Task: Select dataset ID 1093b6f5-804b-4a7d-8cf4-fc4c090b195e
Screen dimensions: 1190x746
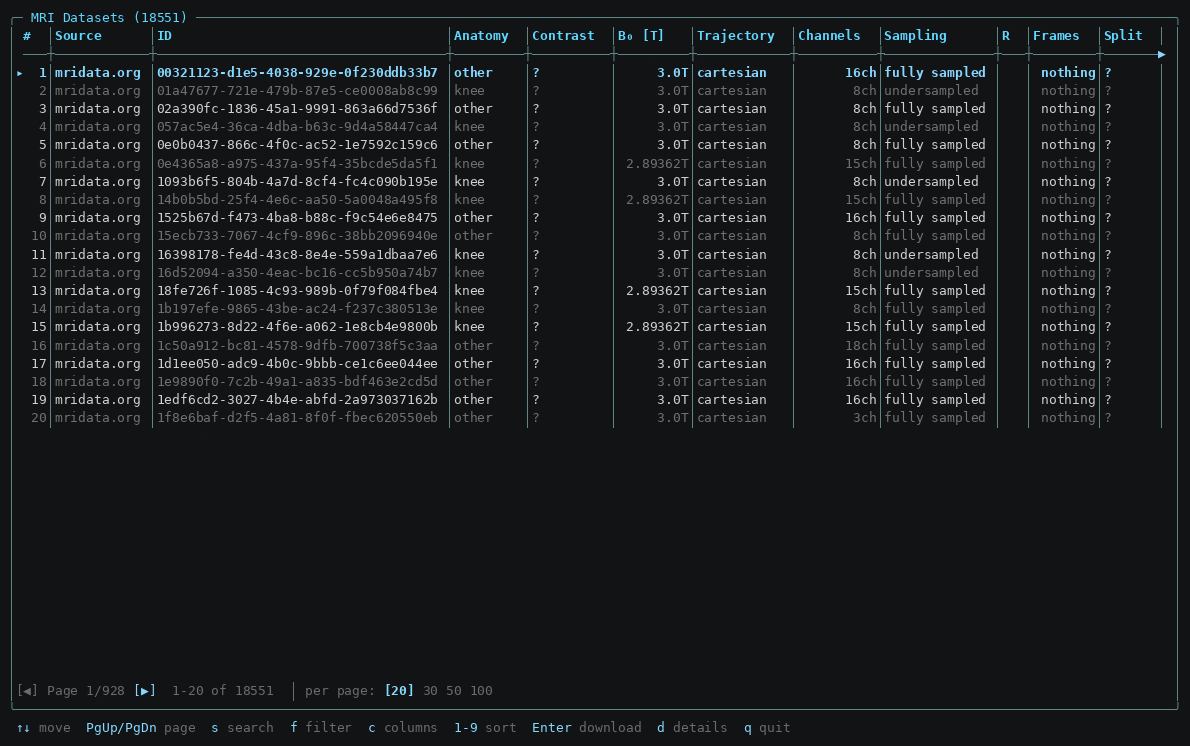Action: pyautogui.click(x=298, y=182)
